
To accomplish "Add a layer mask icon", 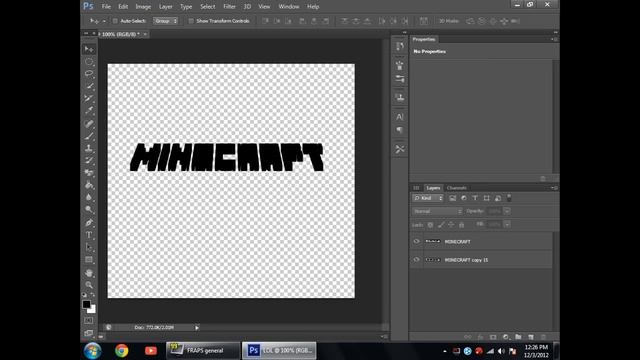I will click(x=493, y=337).
